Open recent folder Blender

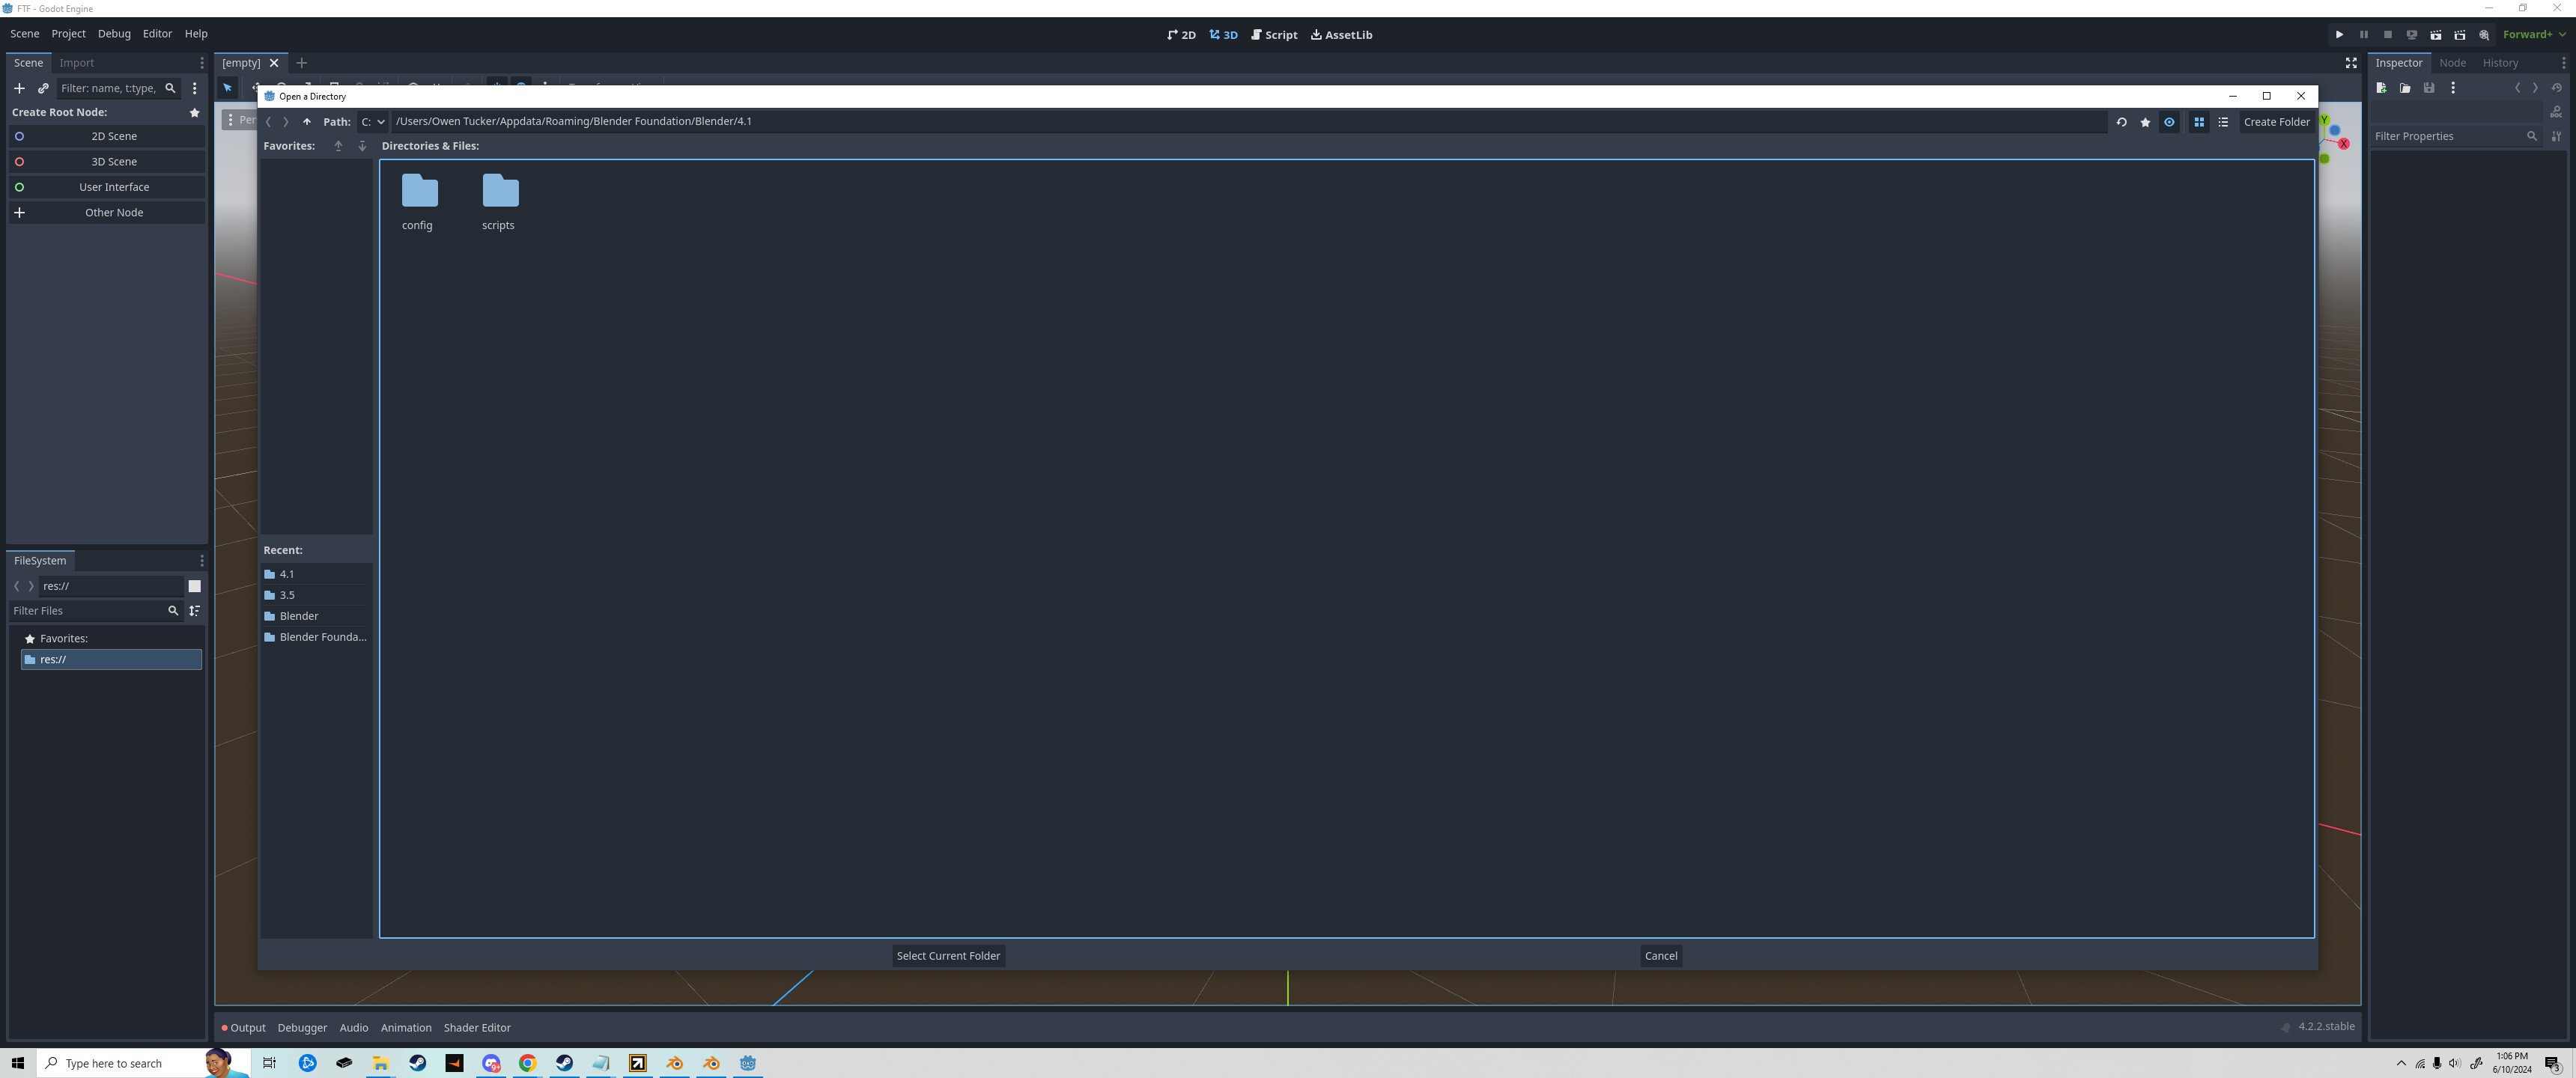click(x=316, y=616)
